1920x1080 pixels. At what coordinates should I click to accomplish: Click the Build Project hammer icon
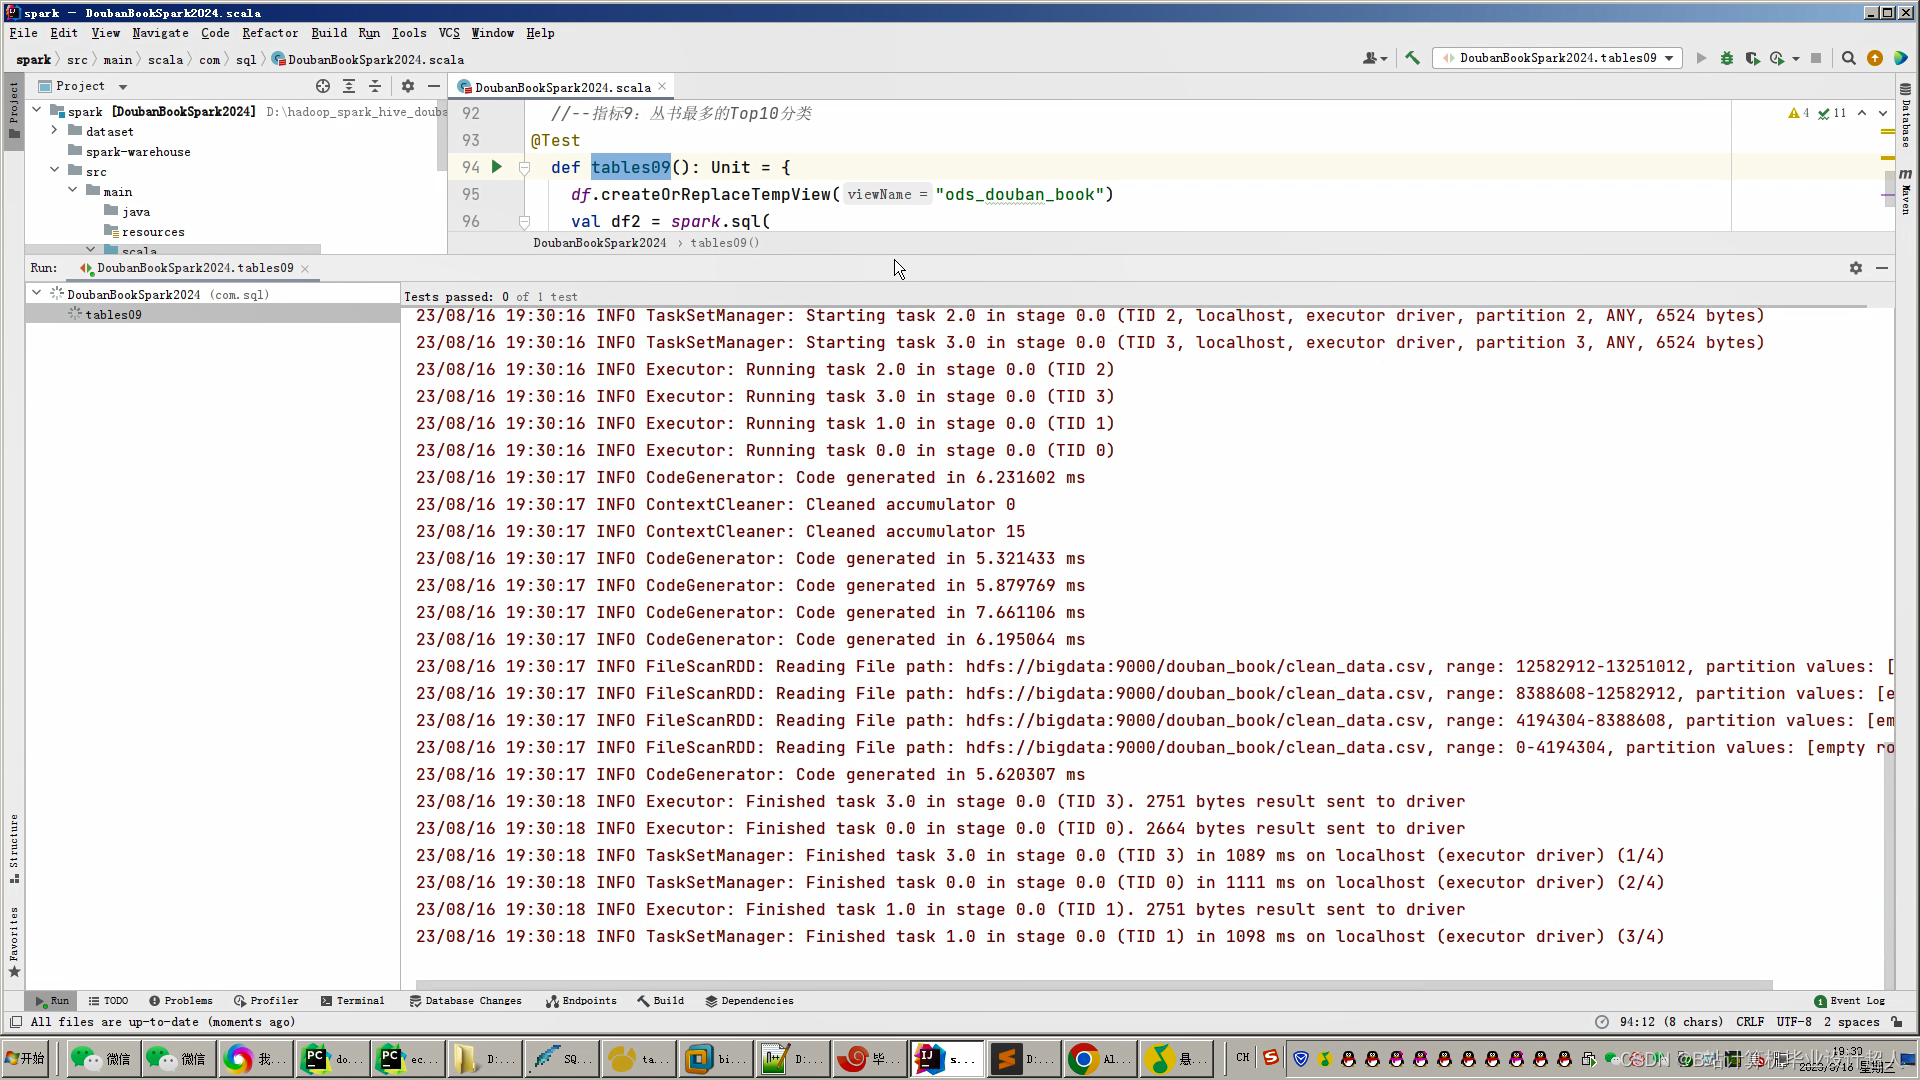pyautogui.click(x=1412, y=58)
